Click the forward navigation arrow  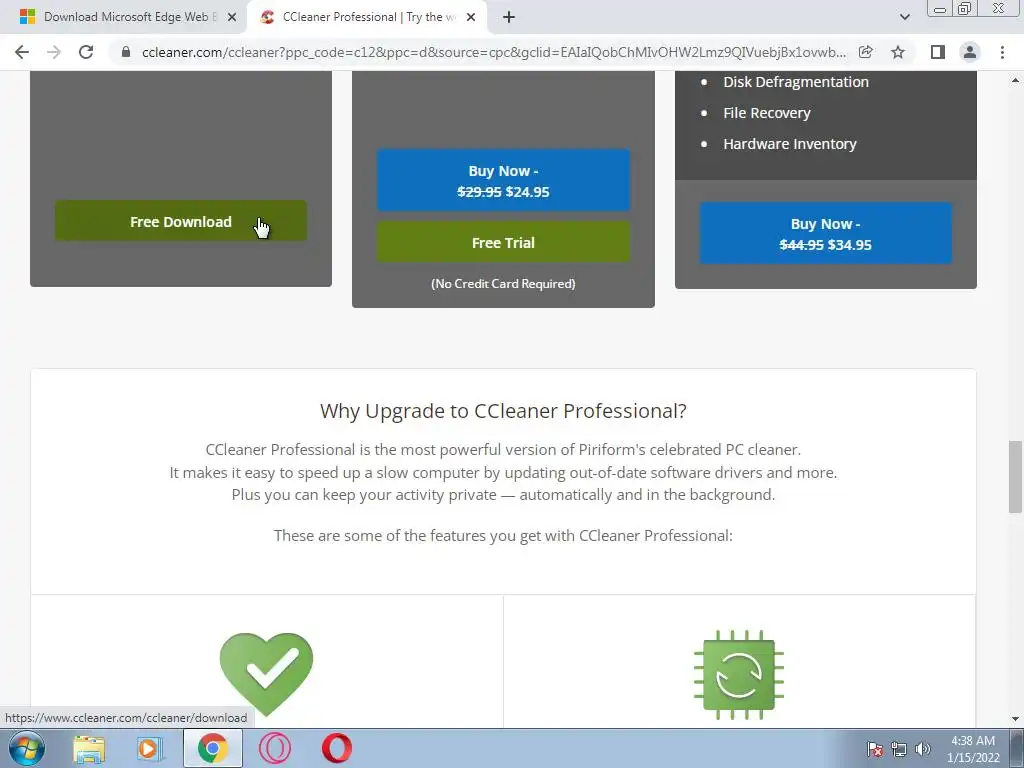[54, 52]
